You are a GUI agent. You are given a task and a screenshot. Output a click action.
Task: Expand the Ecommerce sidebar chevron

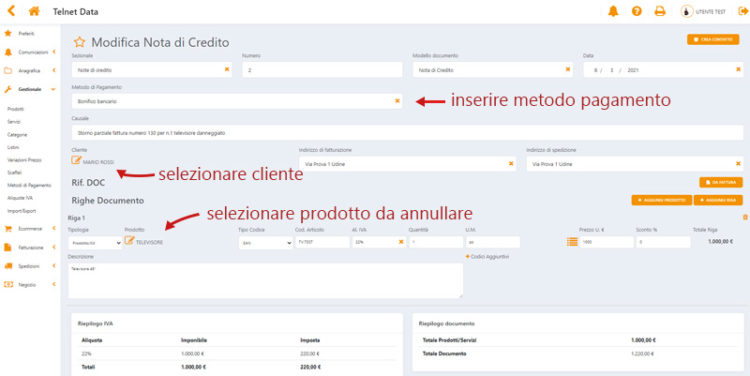click(x=54, y=229)
